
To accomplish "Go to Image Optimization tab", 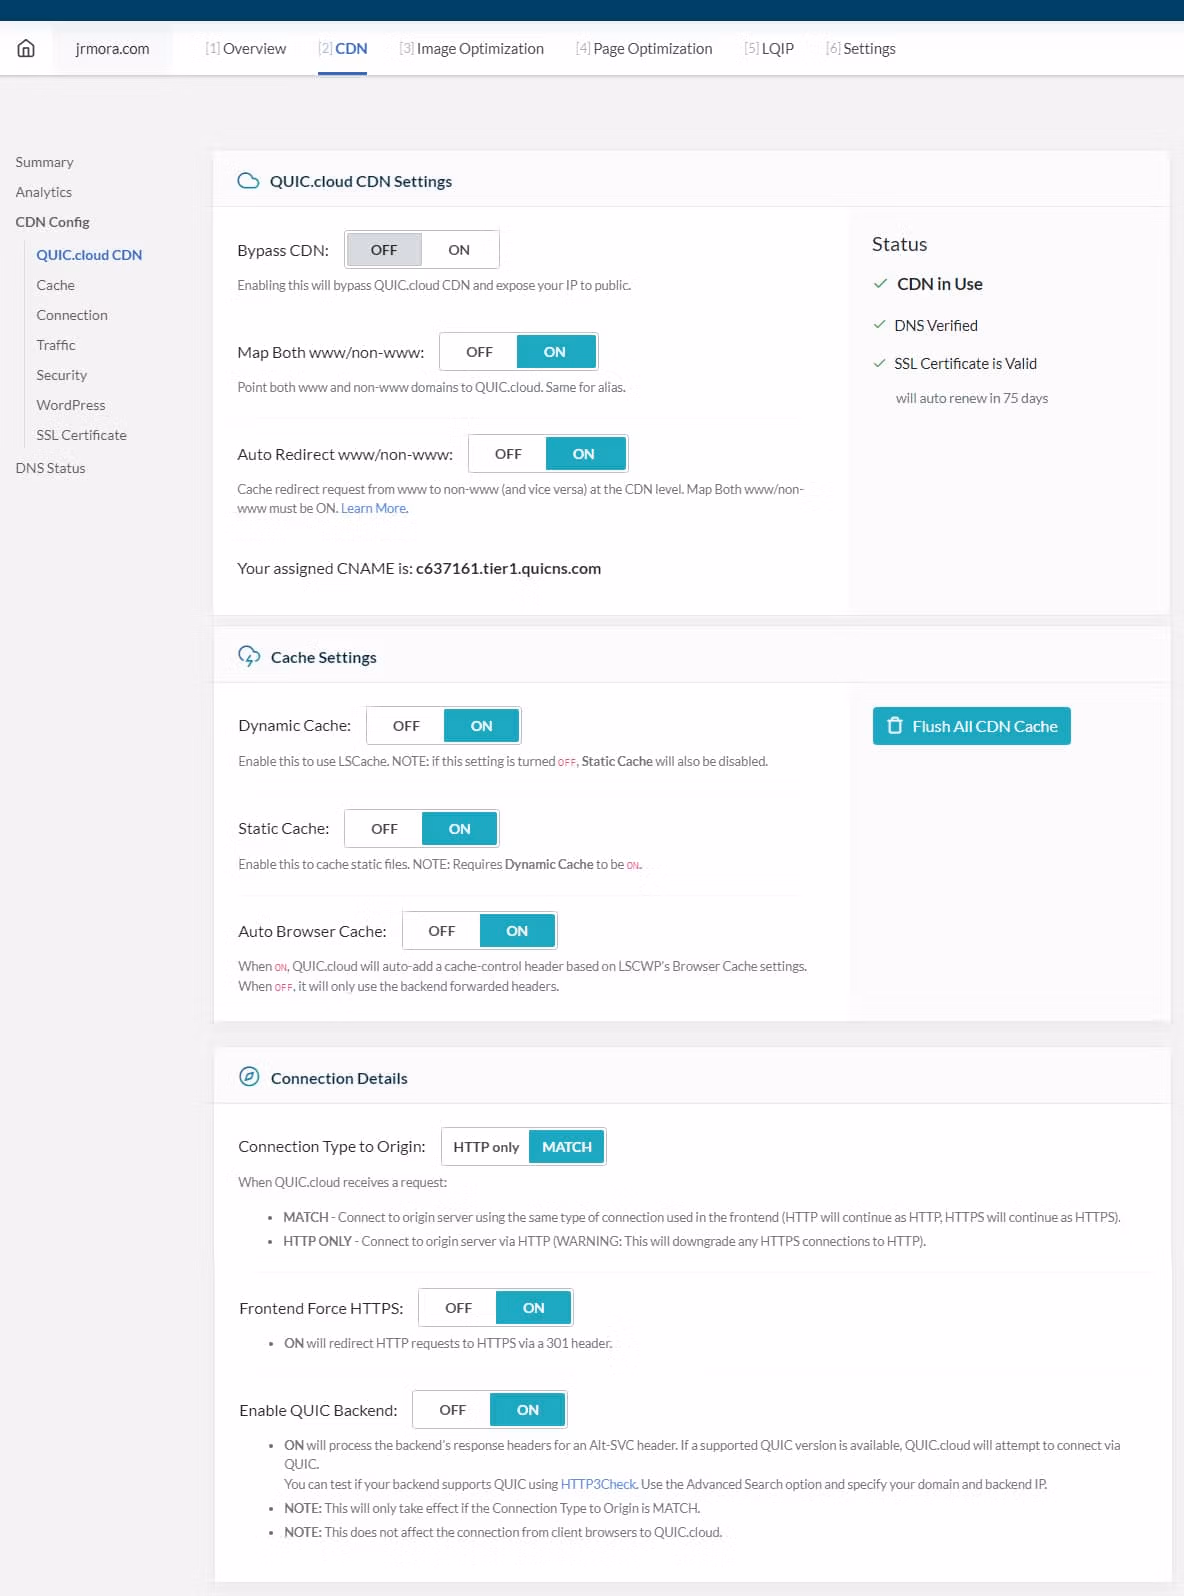I will (471, 48).
